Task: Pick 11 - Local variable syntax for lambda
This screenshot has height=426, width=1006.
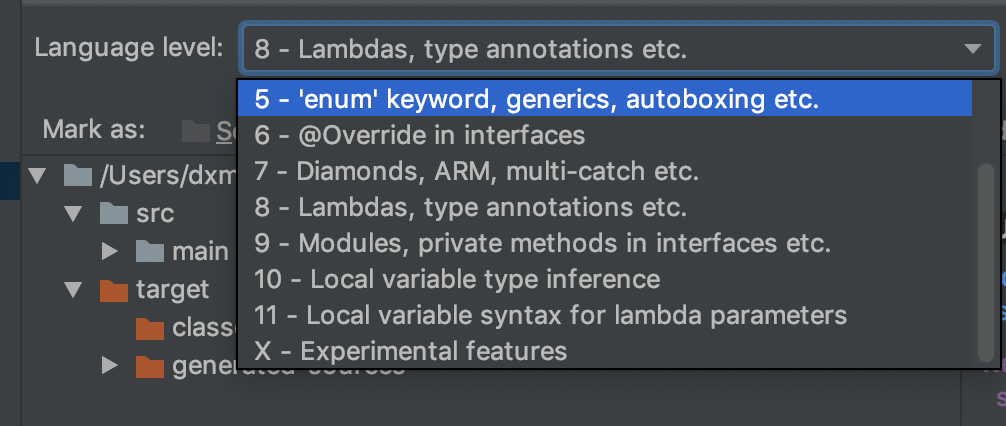Action: (x=604, y=315)
